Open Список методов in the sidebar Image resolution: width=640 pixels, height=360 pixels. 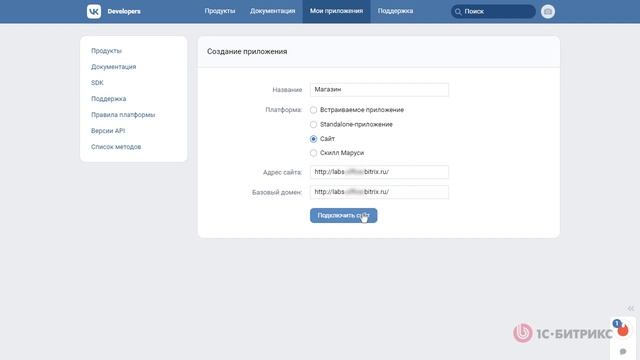pyautogui.click(x=116, y=147)
